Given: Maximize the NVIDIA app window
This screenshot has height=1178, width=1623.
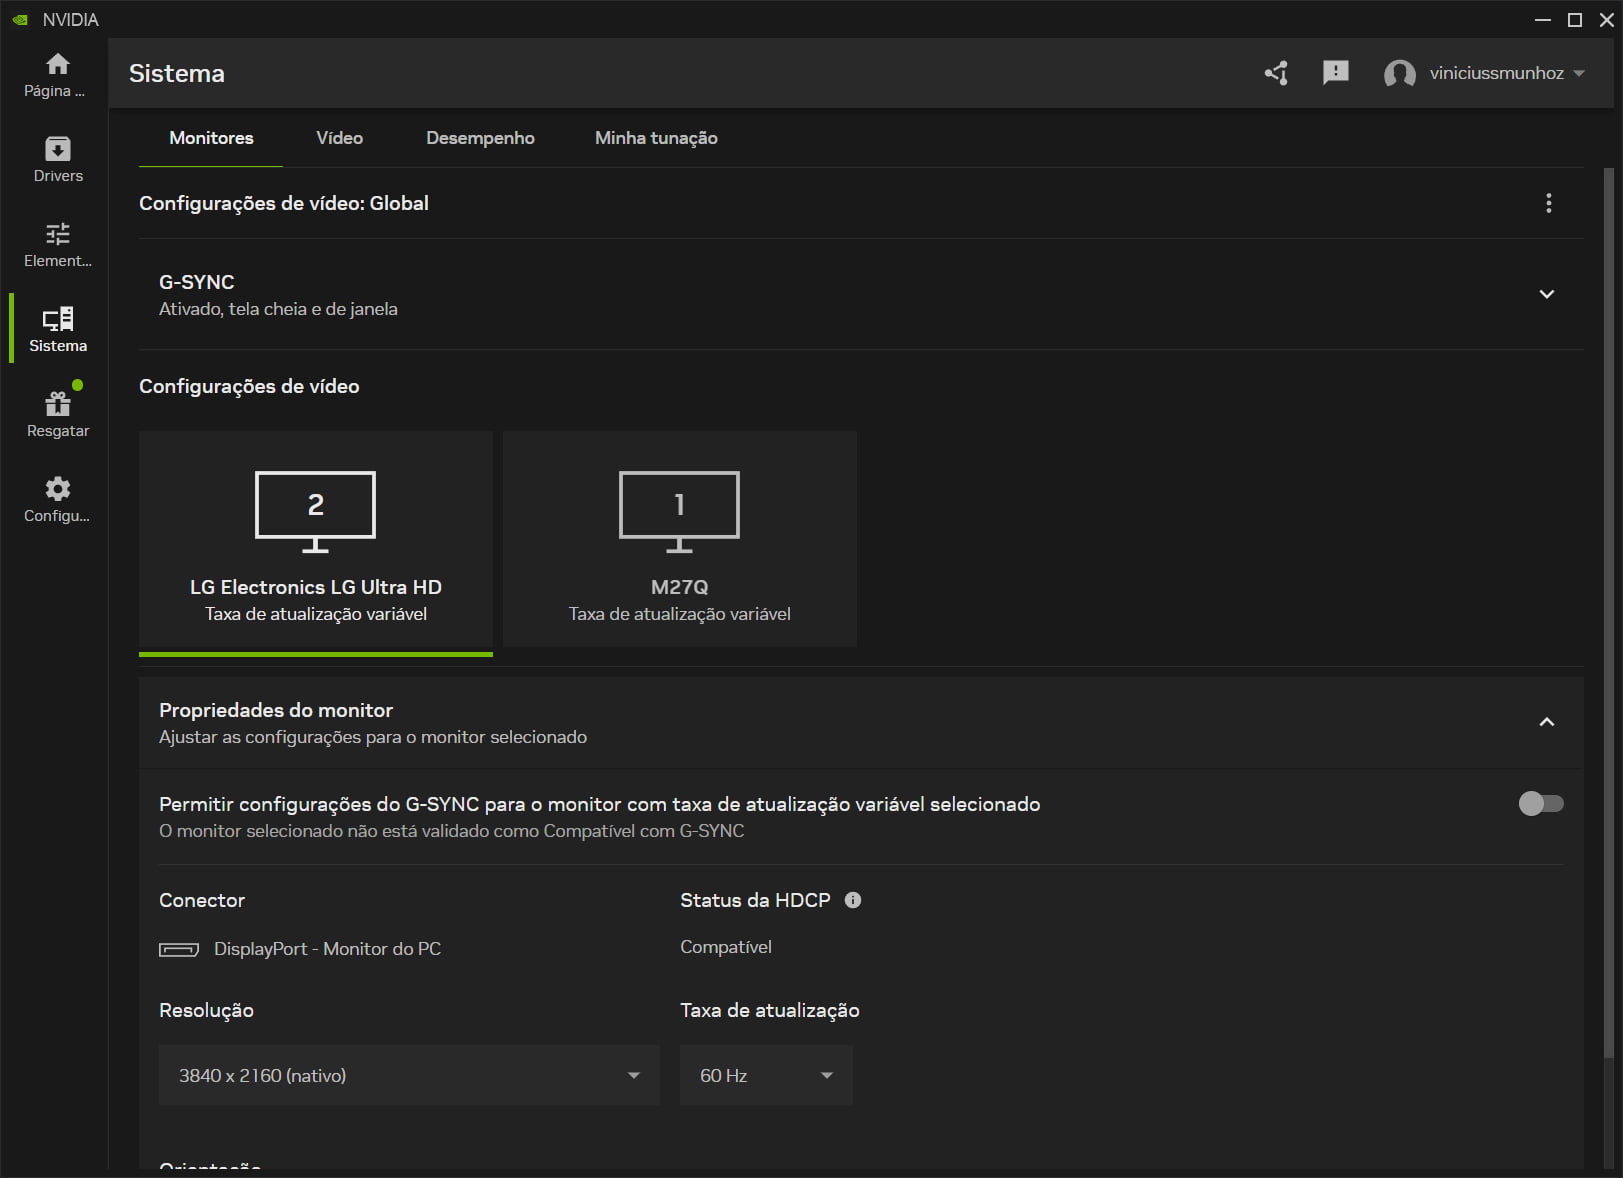Looking at the screenshot, I should 1575,20.
